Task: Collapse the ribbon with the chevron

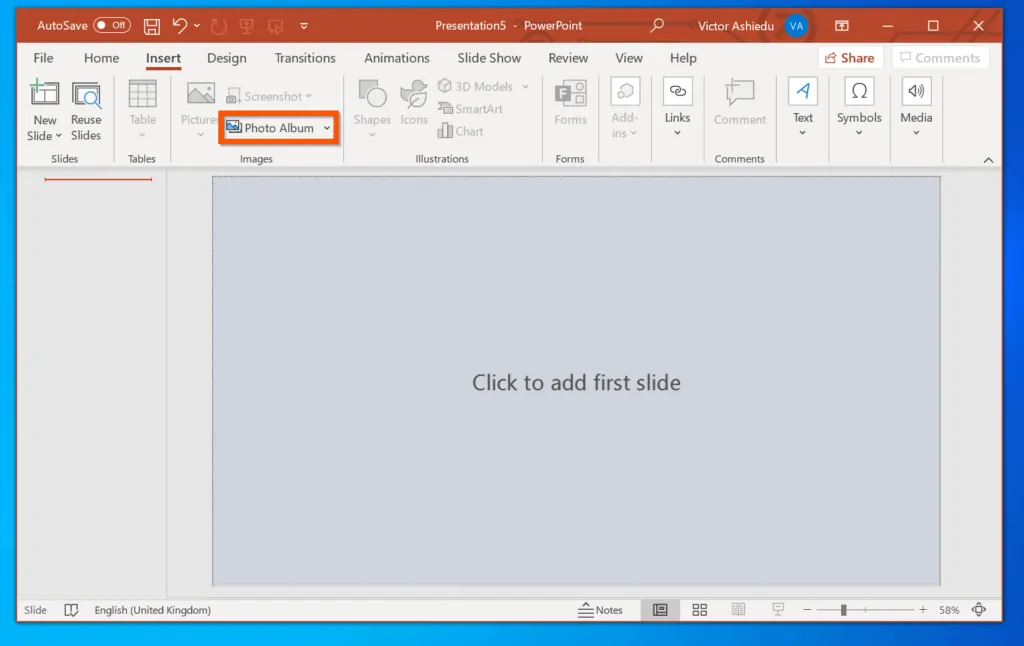Action: 988,158
